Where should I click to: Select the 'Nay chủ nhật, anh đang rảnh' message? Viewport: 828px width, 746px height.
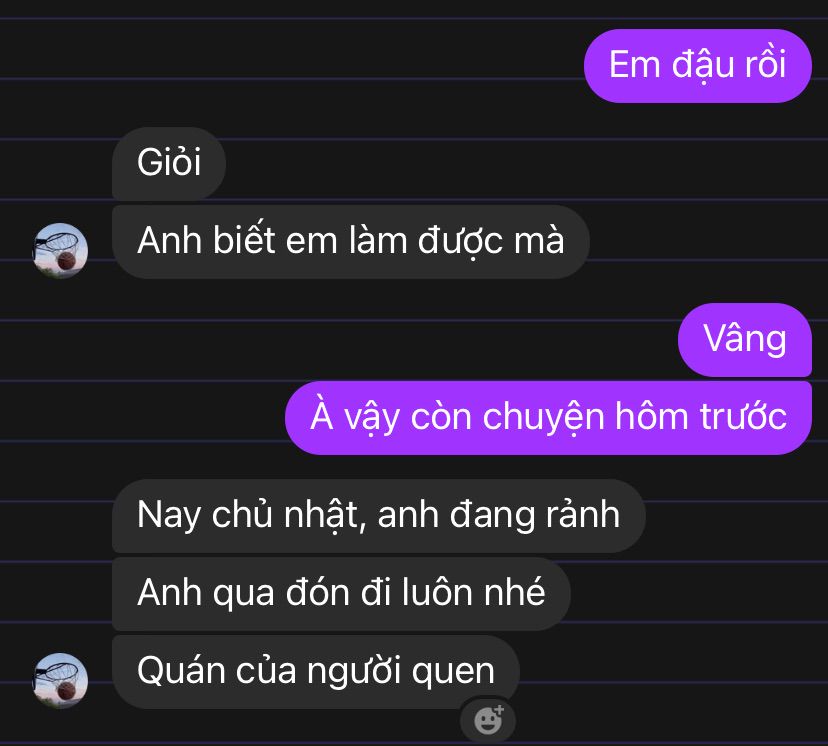point(378,516)
